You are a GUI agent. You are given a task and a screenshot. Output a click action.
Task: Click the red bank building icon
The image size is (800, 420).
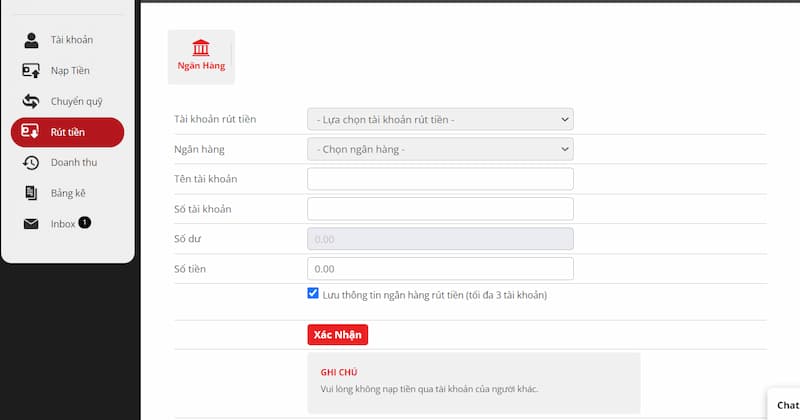[x=201, y=48]
